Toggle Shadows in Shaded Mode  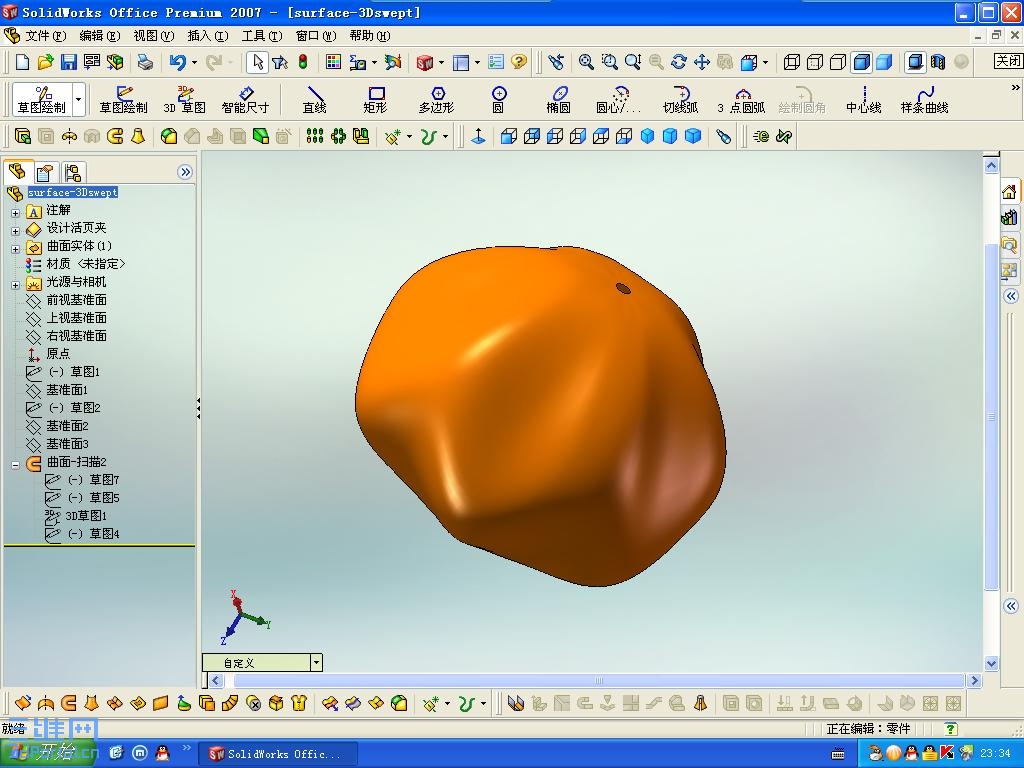coord(916,62)
